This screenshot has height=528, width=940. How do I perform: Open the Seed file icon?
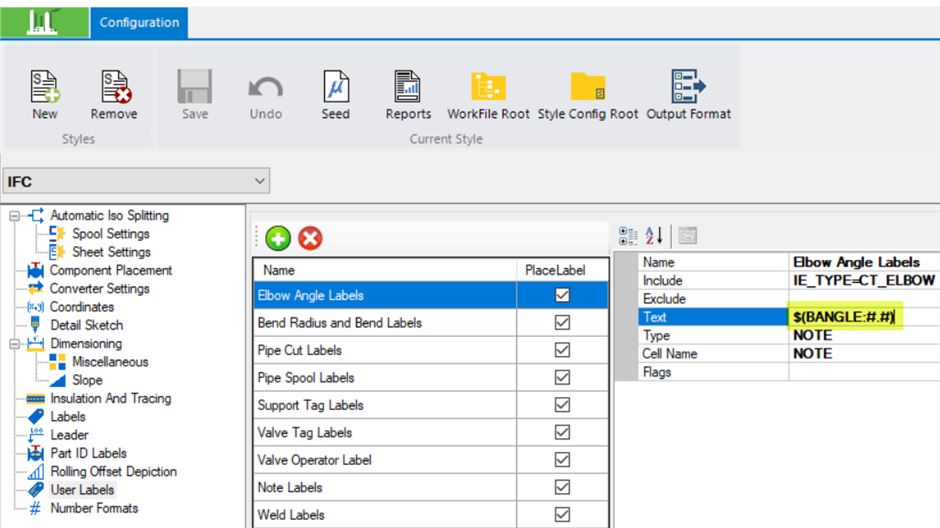(336, 87)
